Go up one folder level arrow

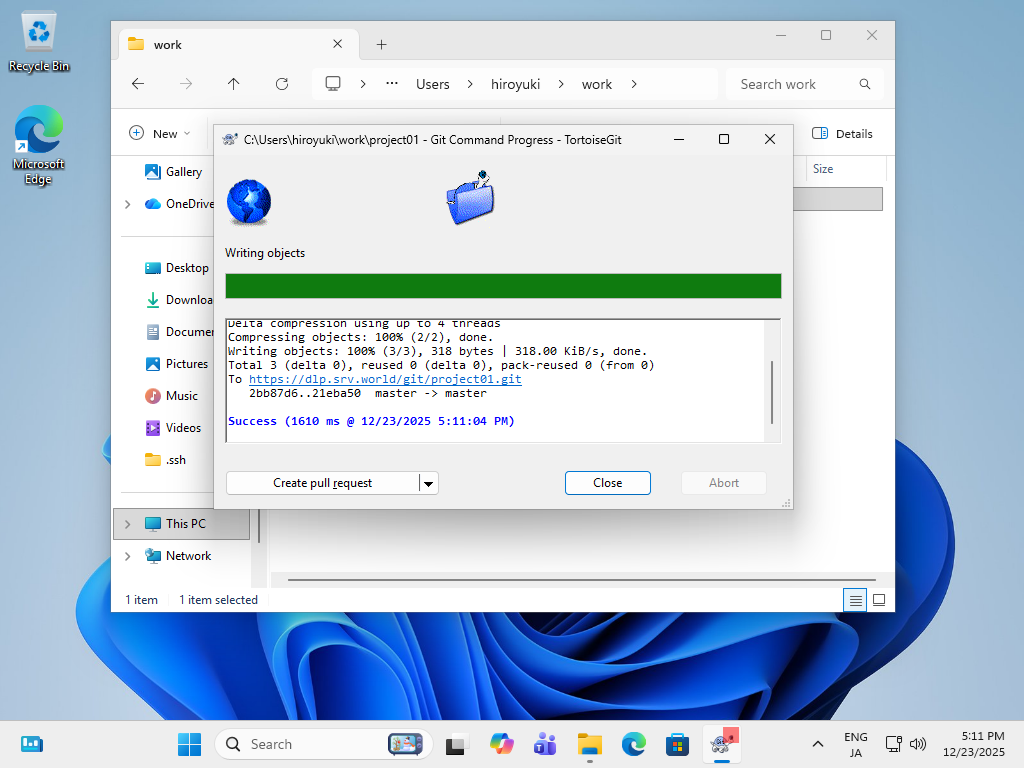tap(234, 84)
